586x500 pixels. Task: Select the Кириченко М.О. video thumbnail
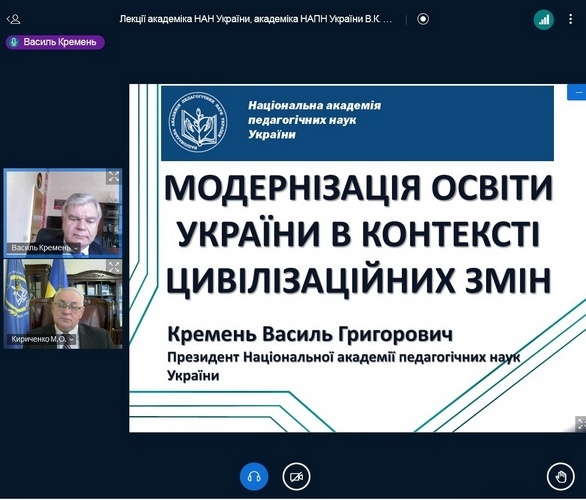pos(63,304)
